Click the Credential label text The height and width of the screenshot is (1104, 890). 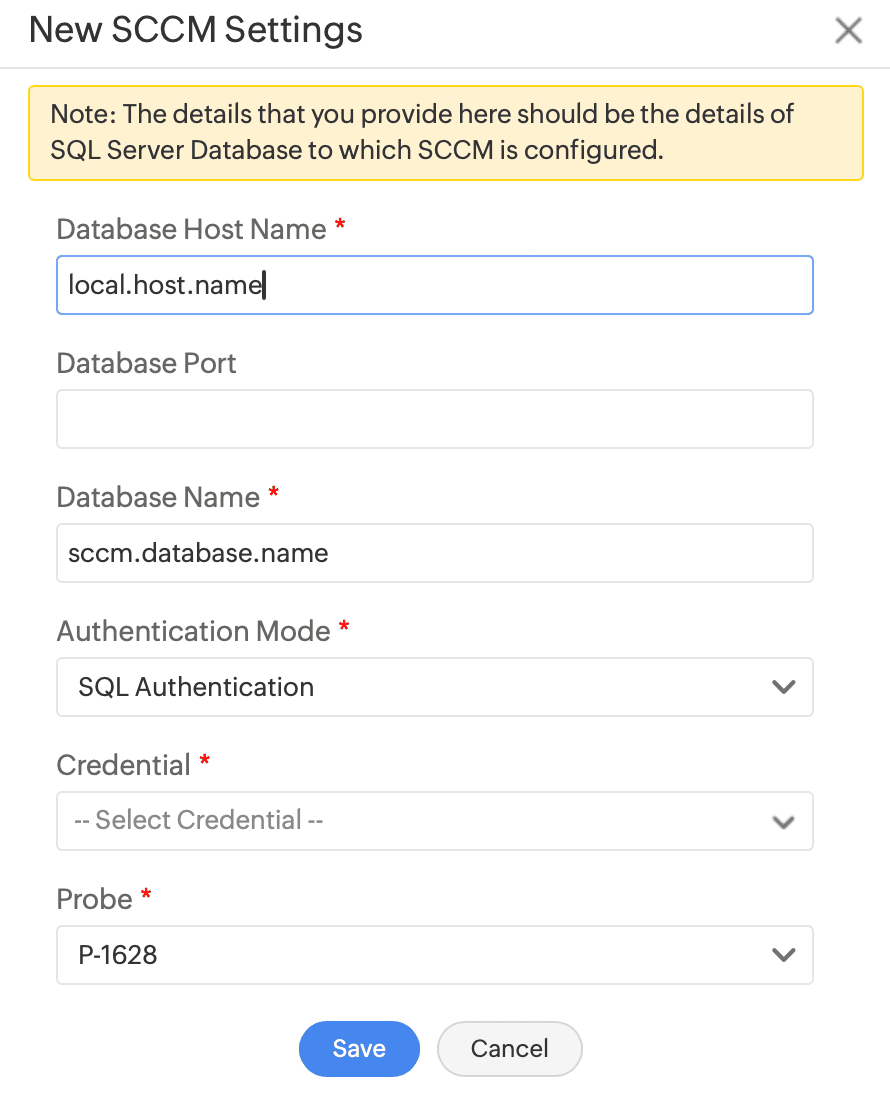pos(123,765)
